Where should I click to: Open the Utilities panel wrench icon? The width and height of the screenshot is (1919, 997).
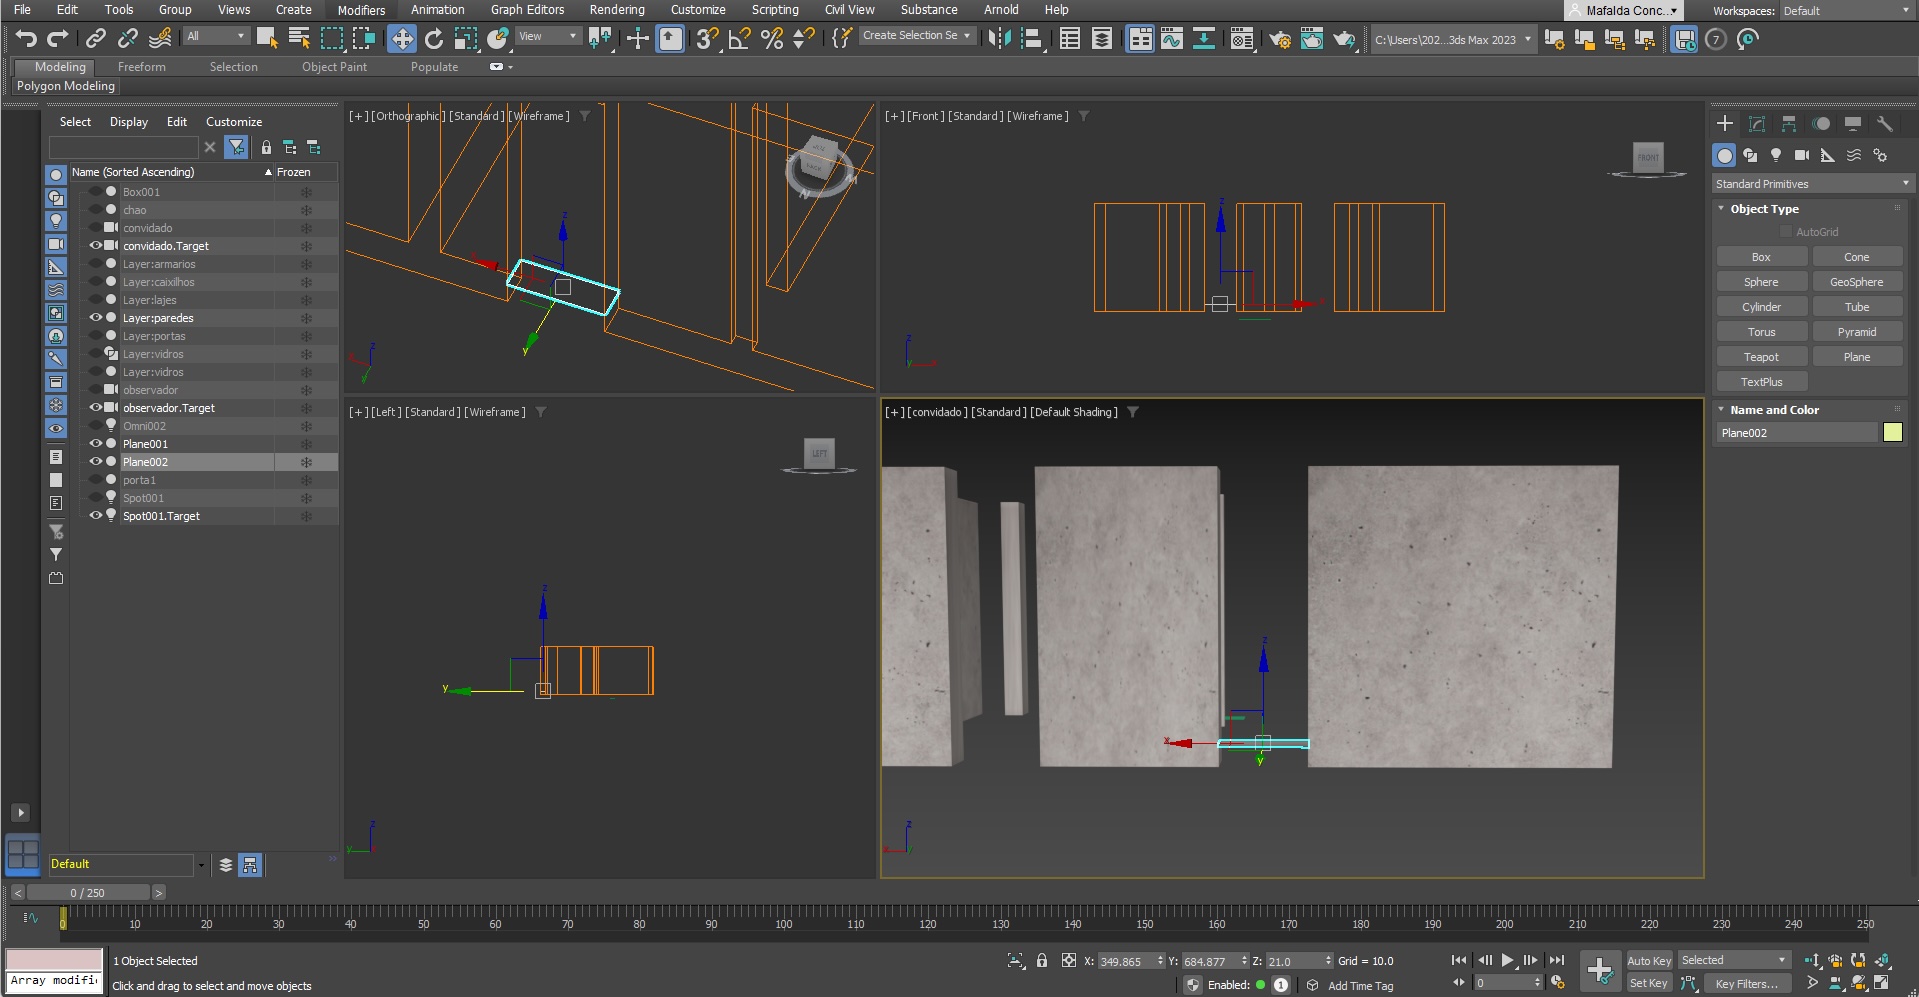tap(1885, 124)
